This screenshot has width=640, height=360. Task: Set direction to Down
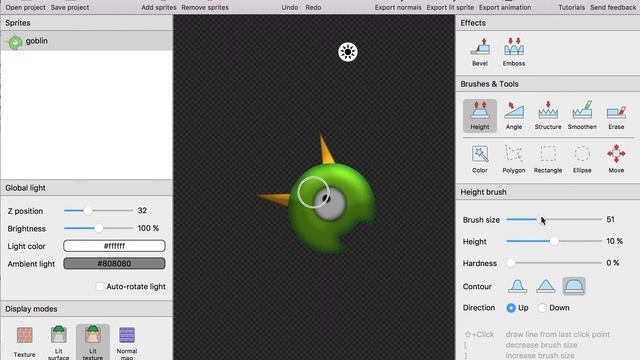coord(542,308)
